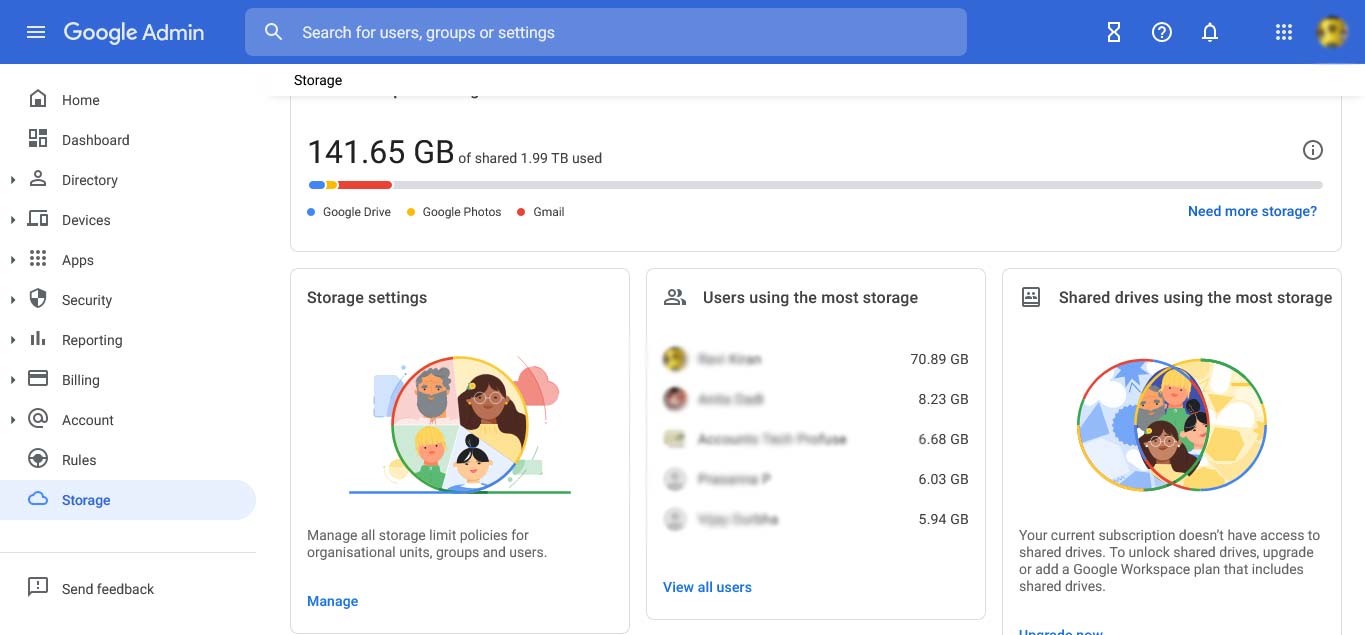Open your account profile avatar
Screen dimensions: 1365x635
1332,31
